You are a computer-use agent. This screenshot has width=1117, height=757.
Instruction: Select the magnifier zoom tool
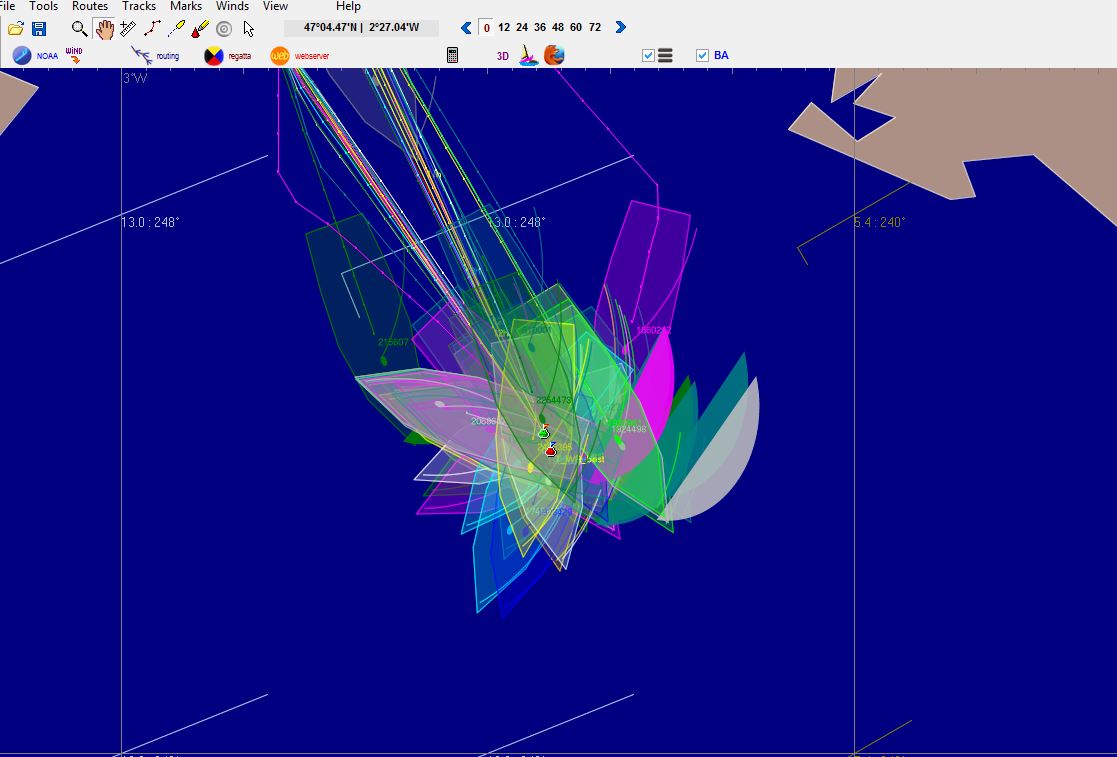point(79,28)
